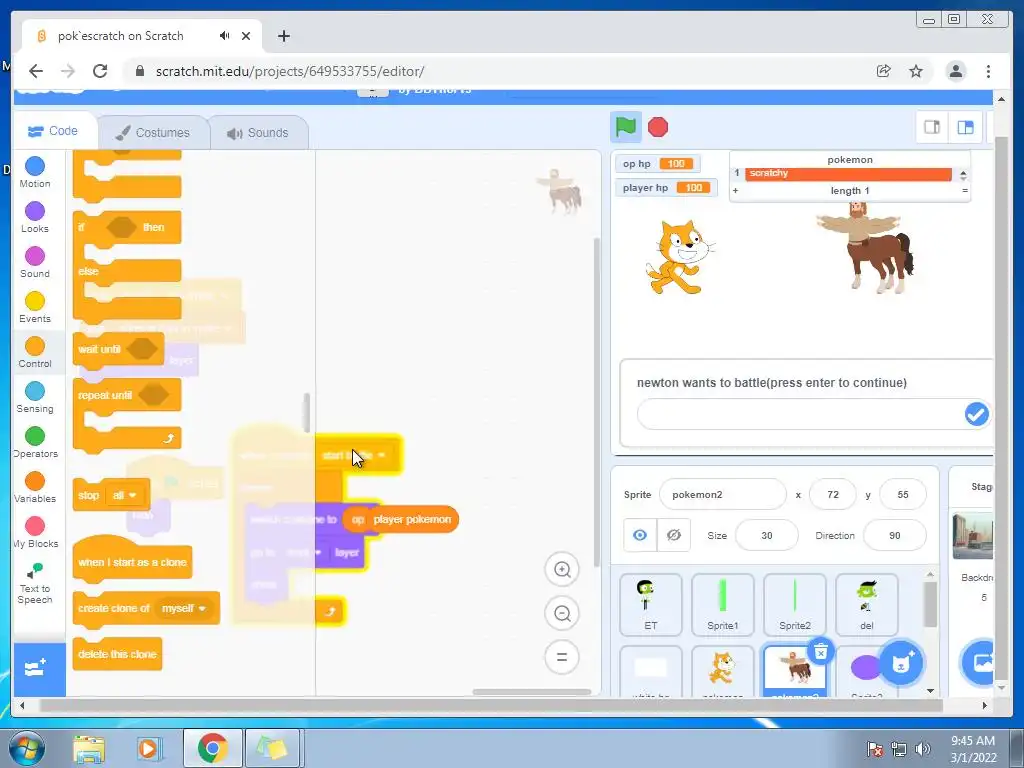Edit the sprite y position field
Image resolution: width=1024 pixels, height=768 pixels.
pyautogui.click(x=903, y=494)
